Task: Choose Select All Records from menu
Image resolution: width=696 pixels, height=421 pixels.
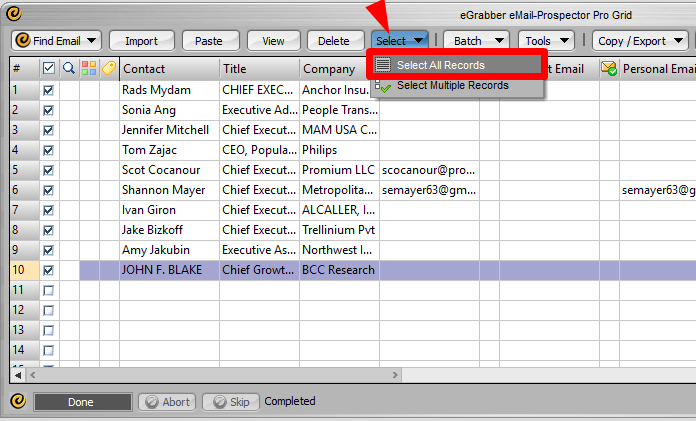Action: pyautogui.click(x=440, y=65)
